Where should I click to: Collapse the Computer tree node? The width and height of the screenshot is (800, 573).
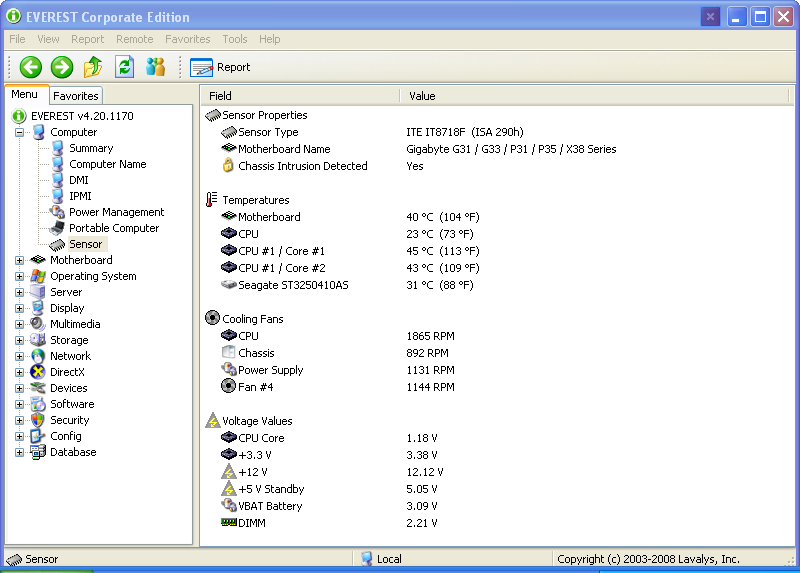pyautogui.click(x=19, y=133)
